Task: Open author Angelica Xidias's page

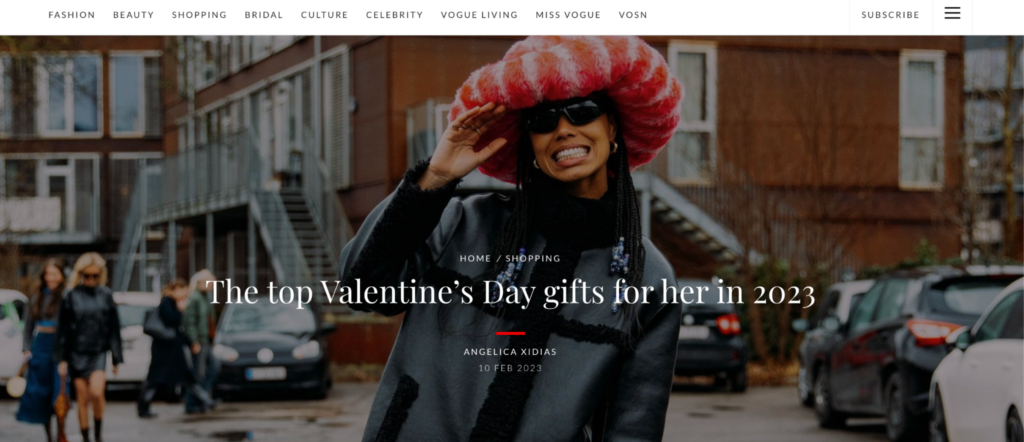Action: pos(510,352)
